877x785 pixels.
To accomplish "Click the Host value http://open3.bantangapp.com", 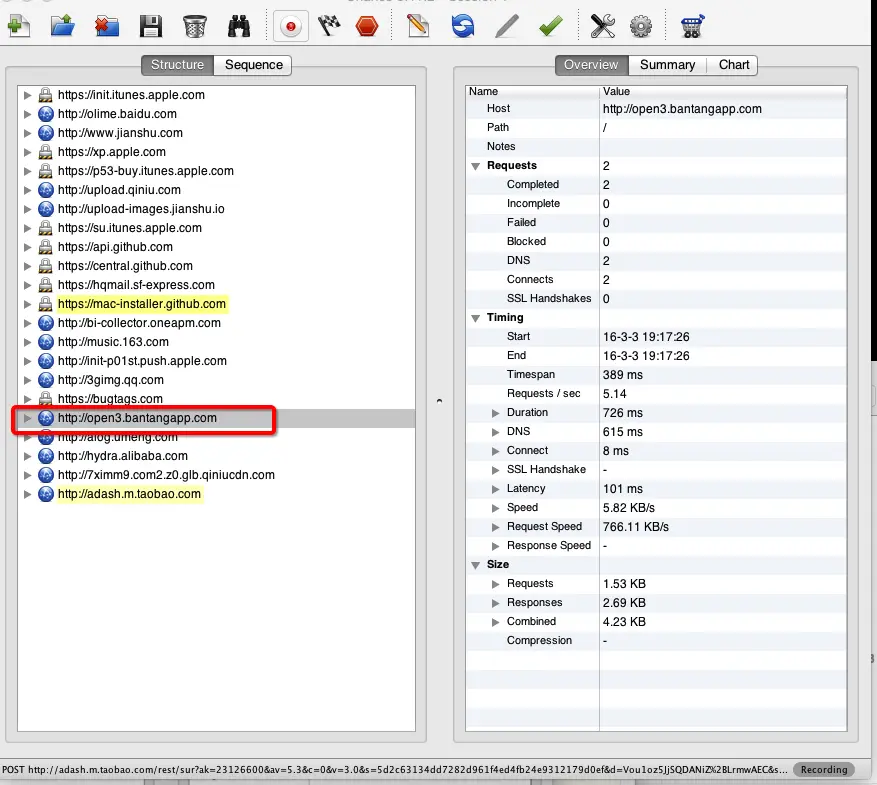I will click(682, 109).
